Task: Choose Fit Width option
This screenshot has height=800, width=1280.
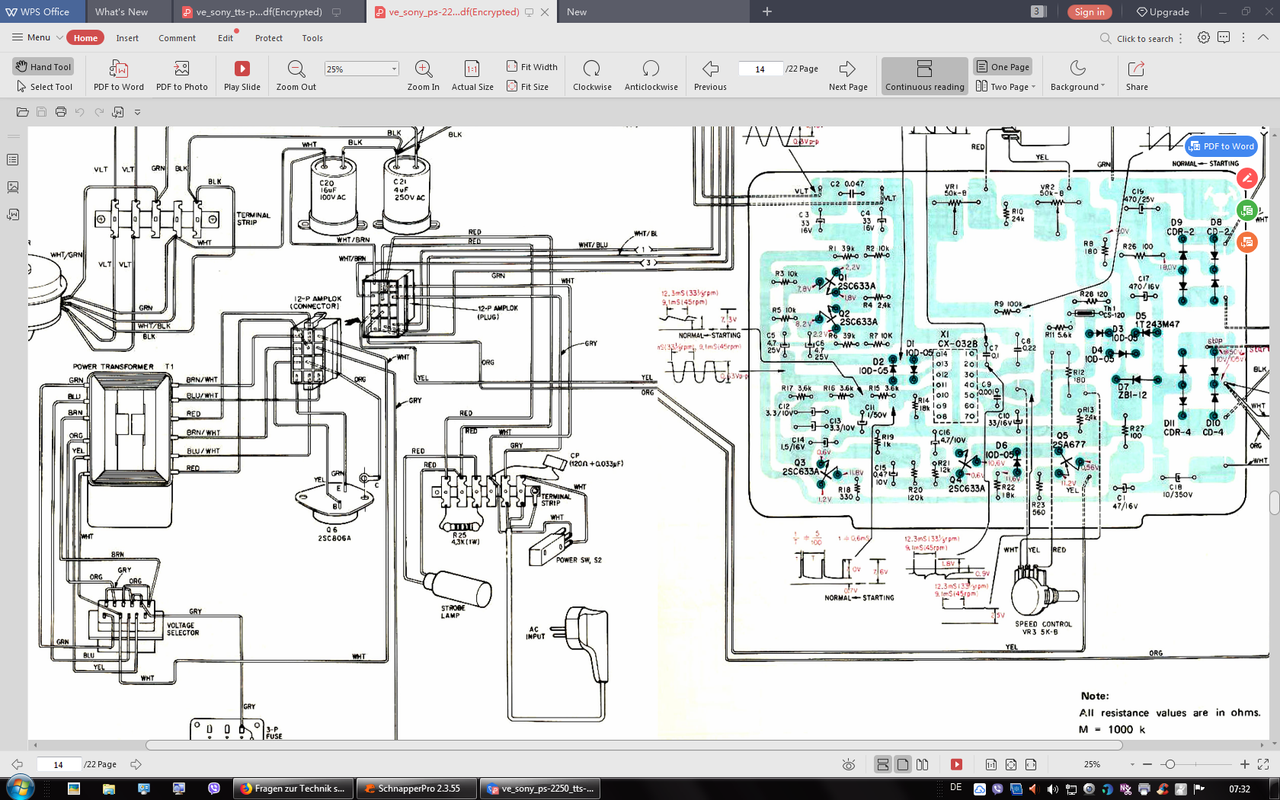Action: [x=532, y=67]
